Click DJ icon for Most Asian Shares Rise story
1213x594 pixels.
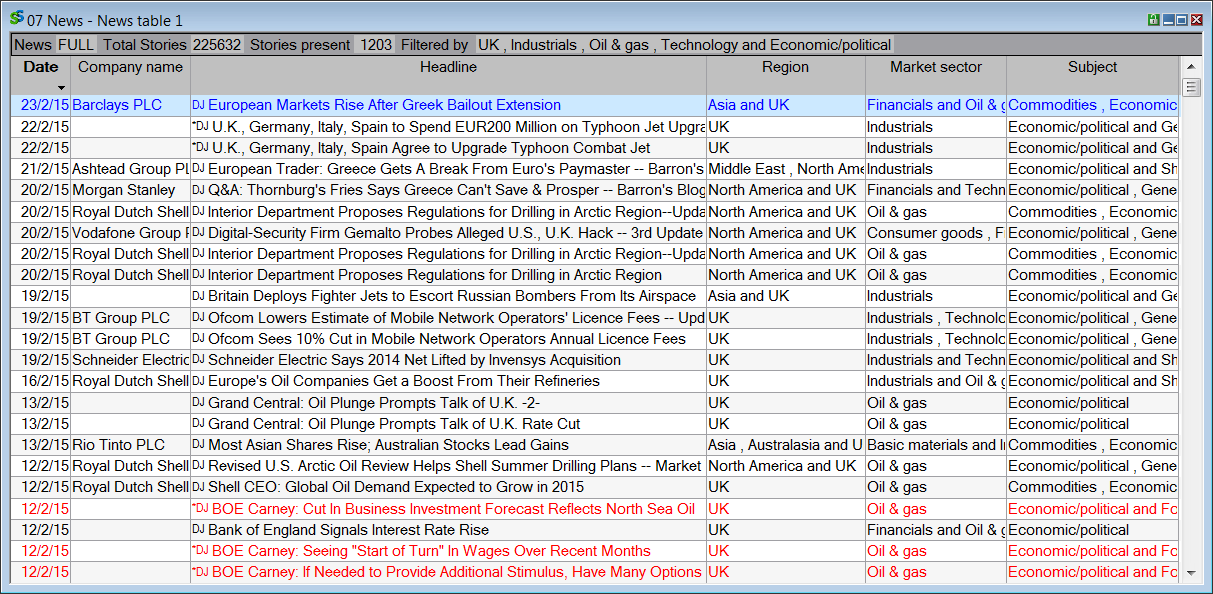(198, 445)
